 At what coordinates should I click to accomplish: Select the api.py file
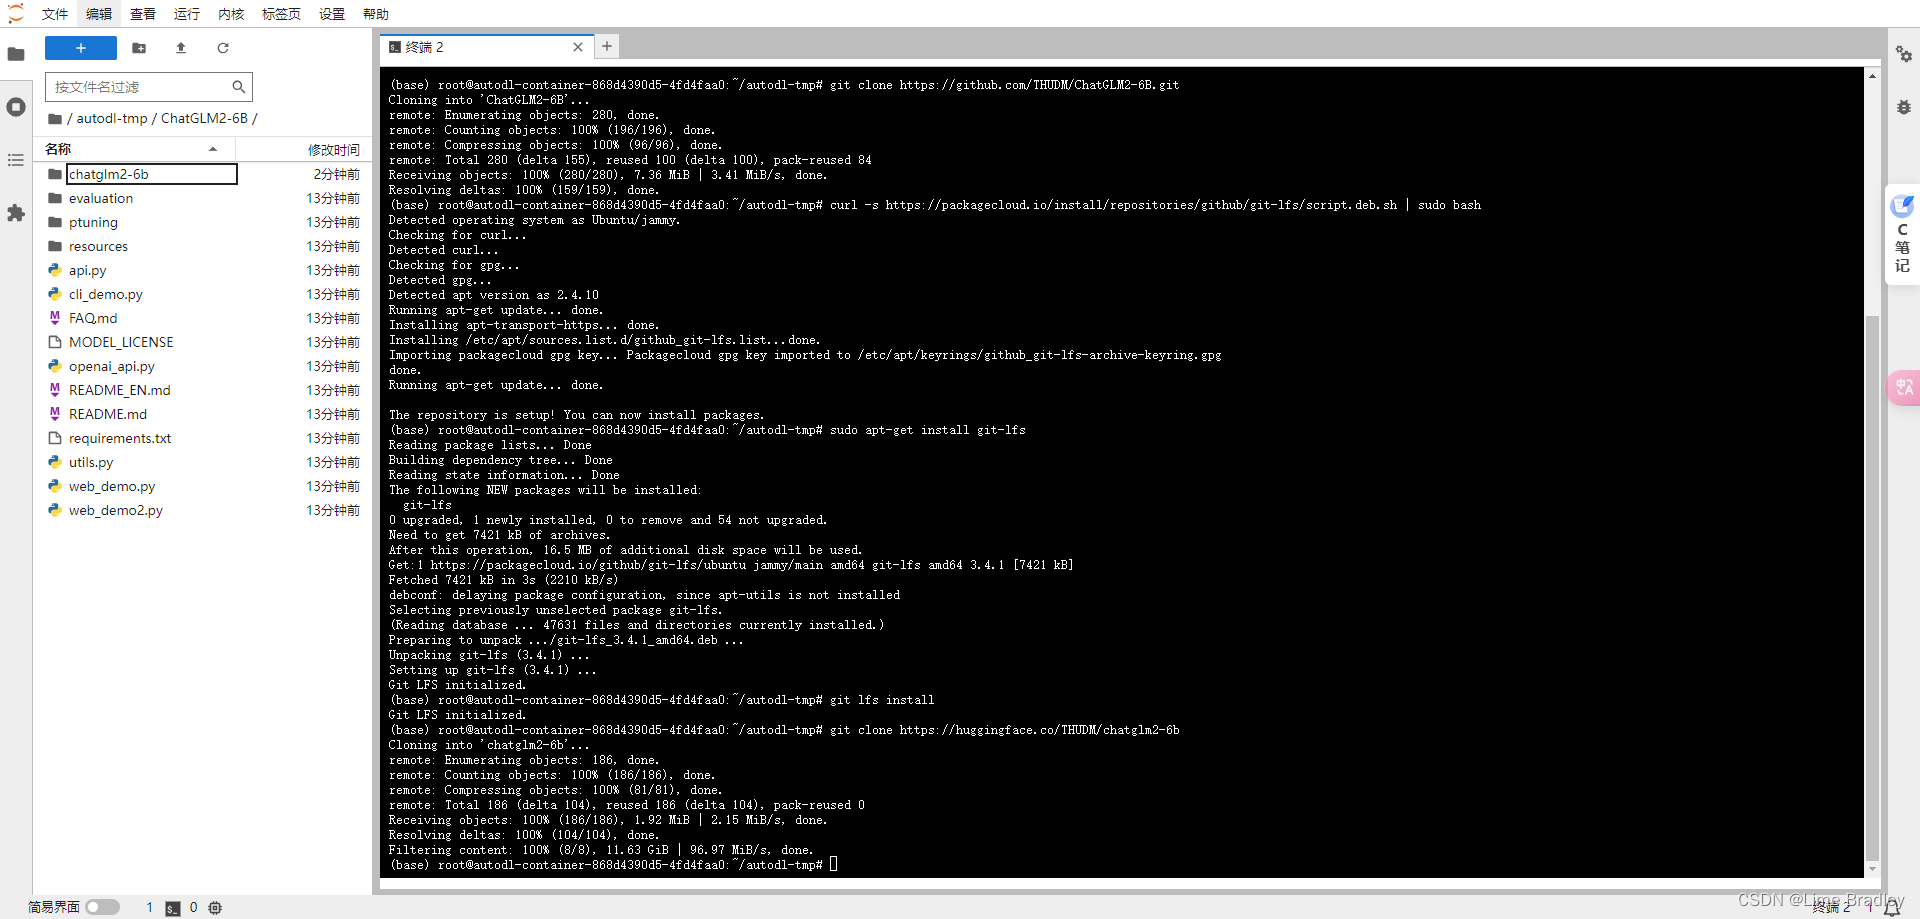[x=203, y=270]
